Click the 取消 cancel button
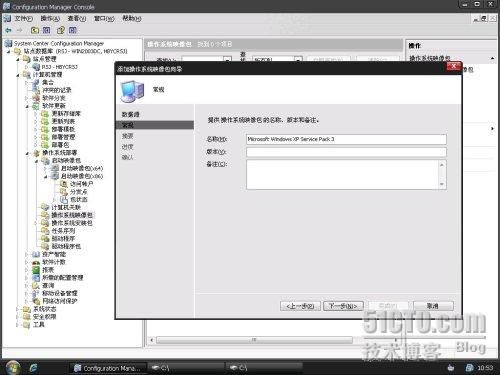This screenshot has height=375, width=500. [433, 306]
